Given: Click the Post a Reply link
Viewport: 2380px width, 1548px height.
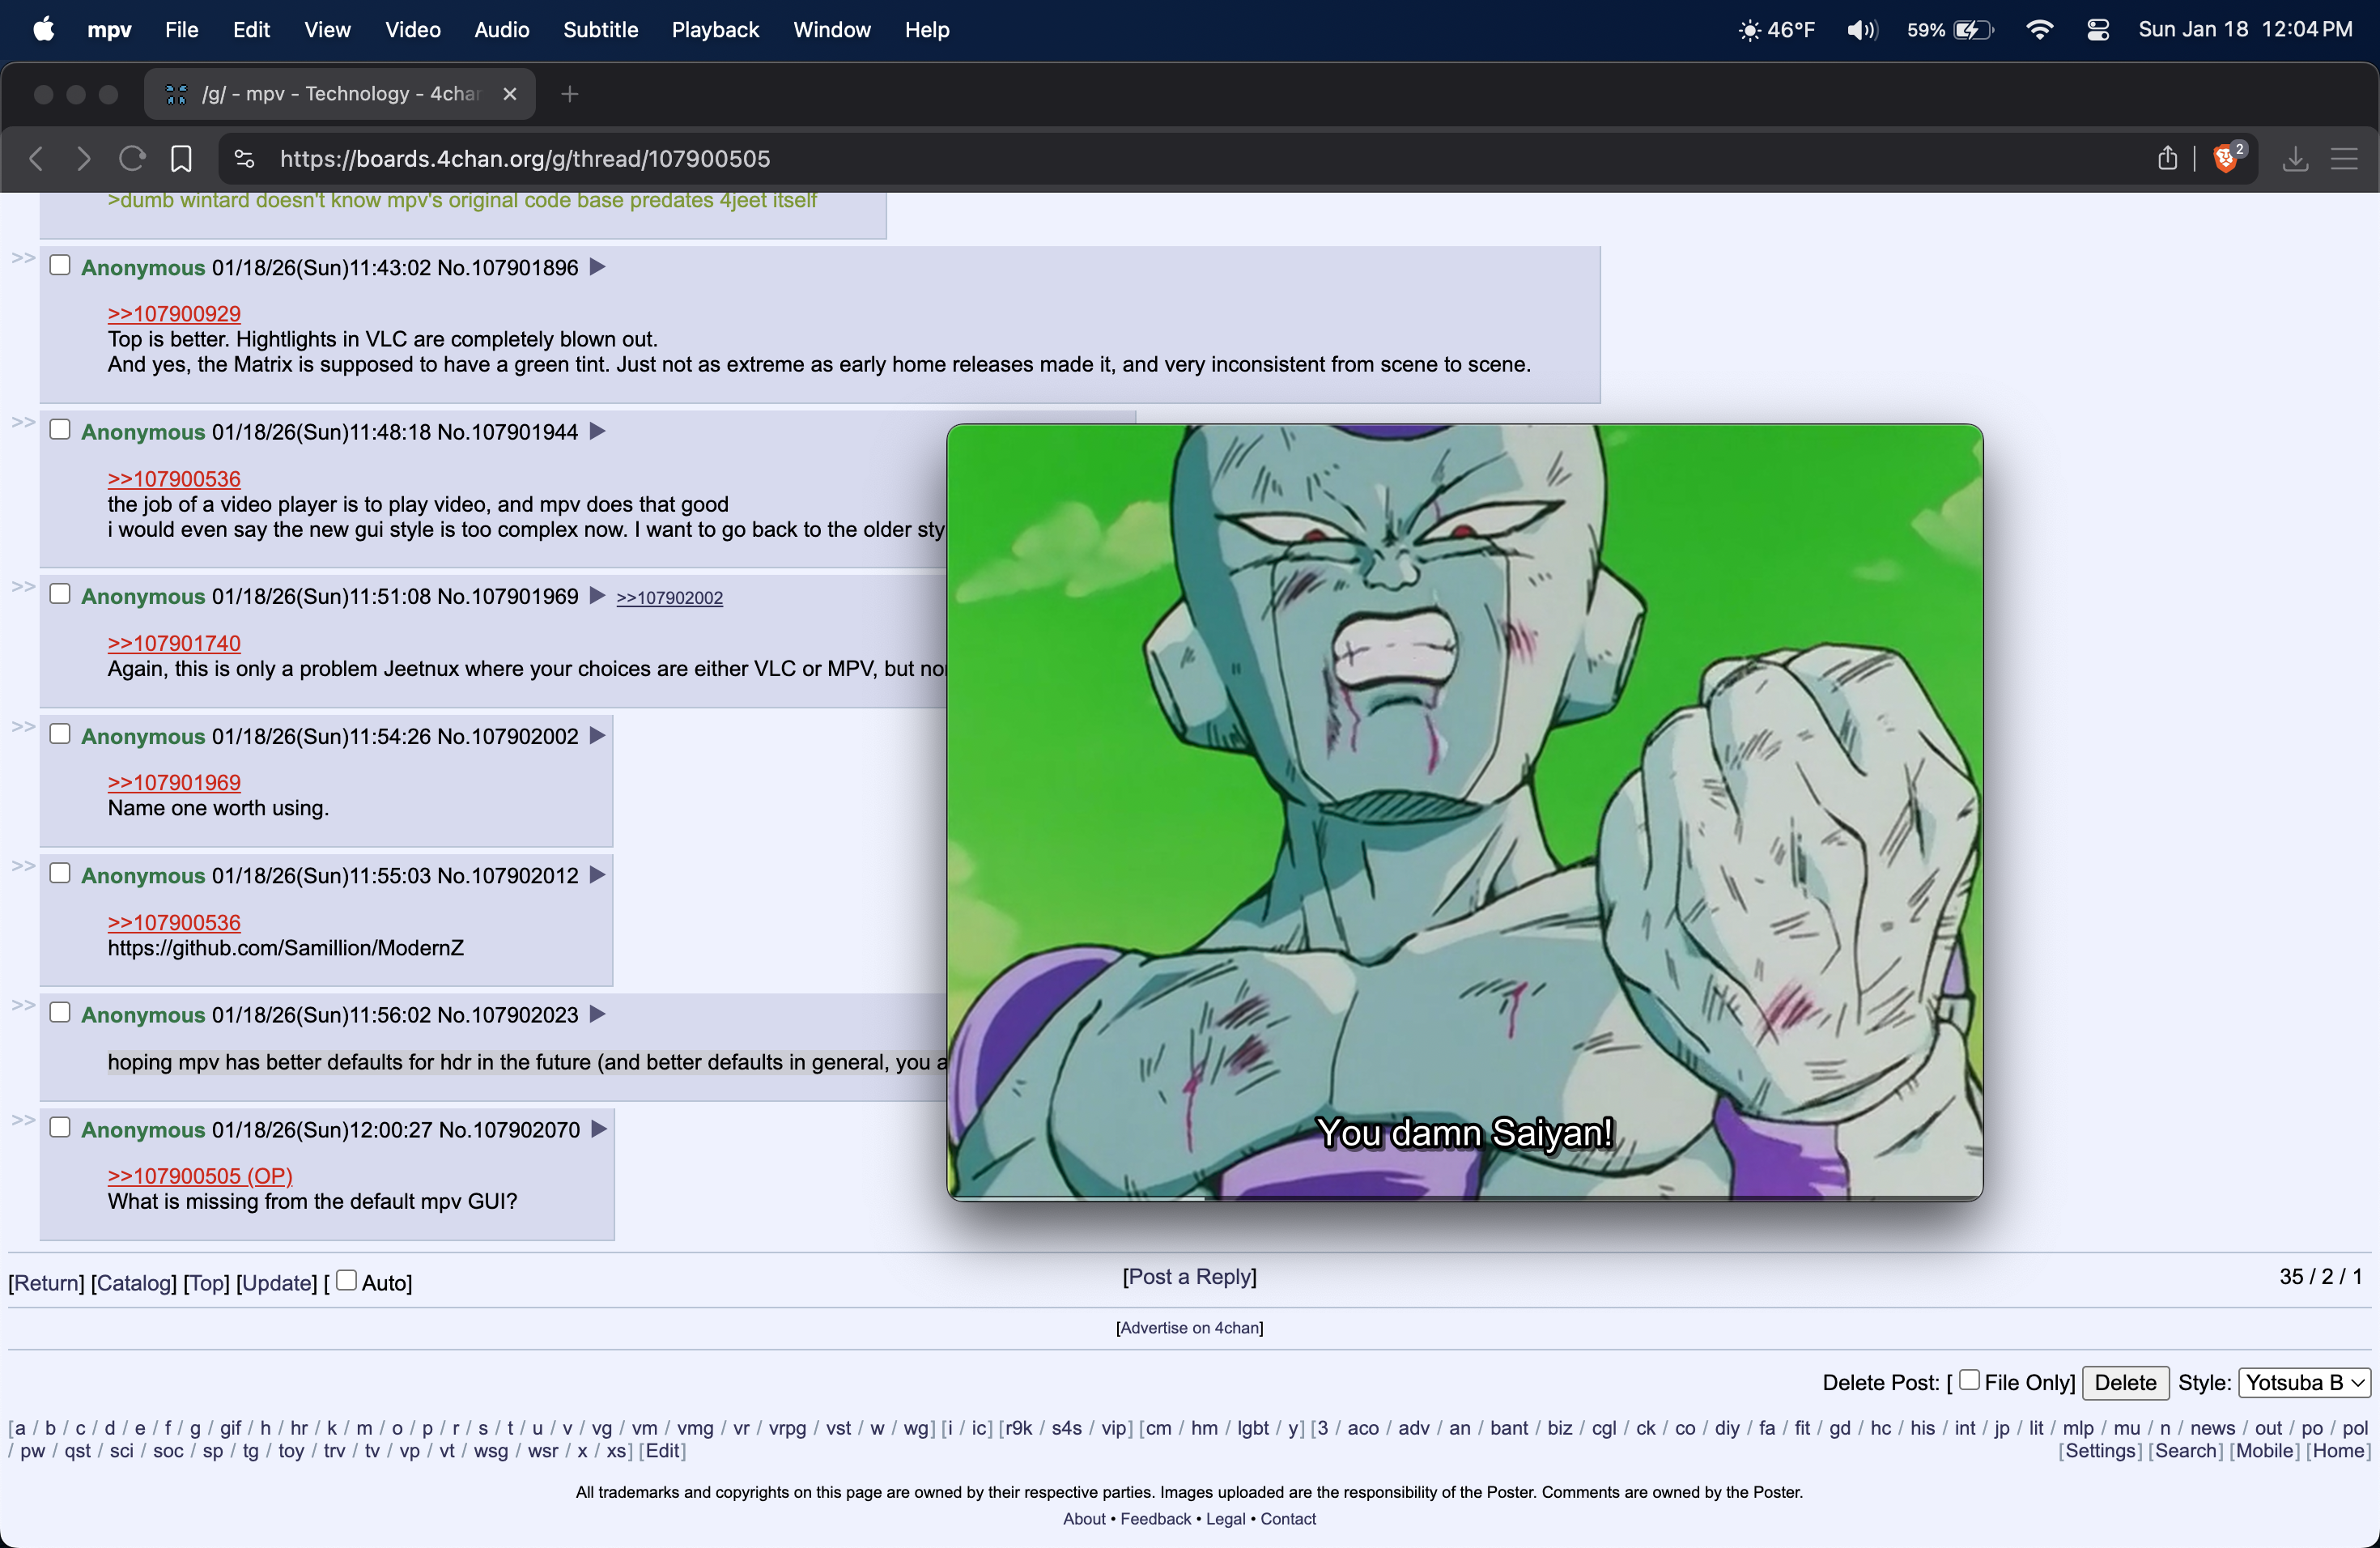Looking at the screenshot, I should pyautogui.click(x=1189, y=1277).
